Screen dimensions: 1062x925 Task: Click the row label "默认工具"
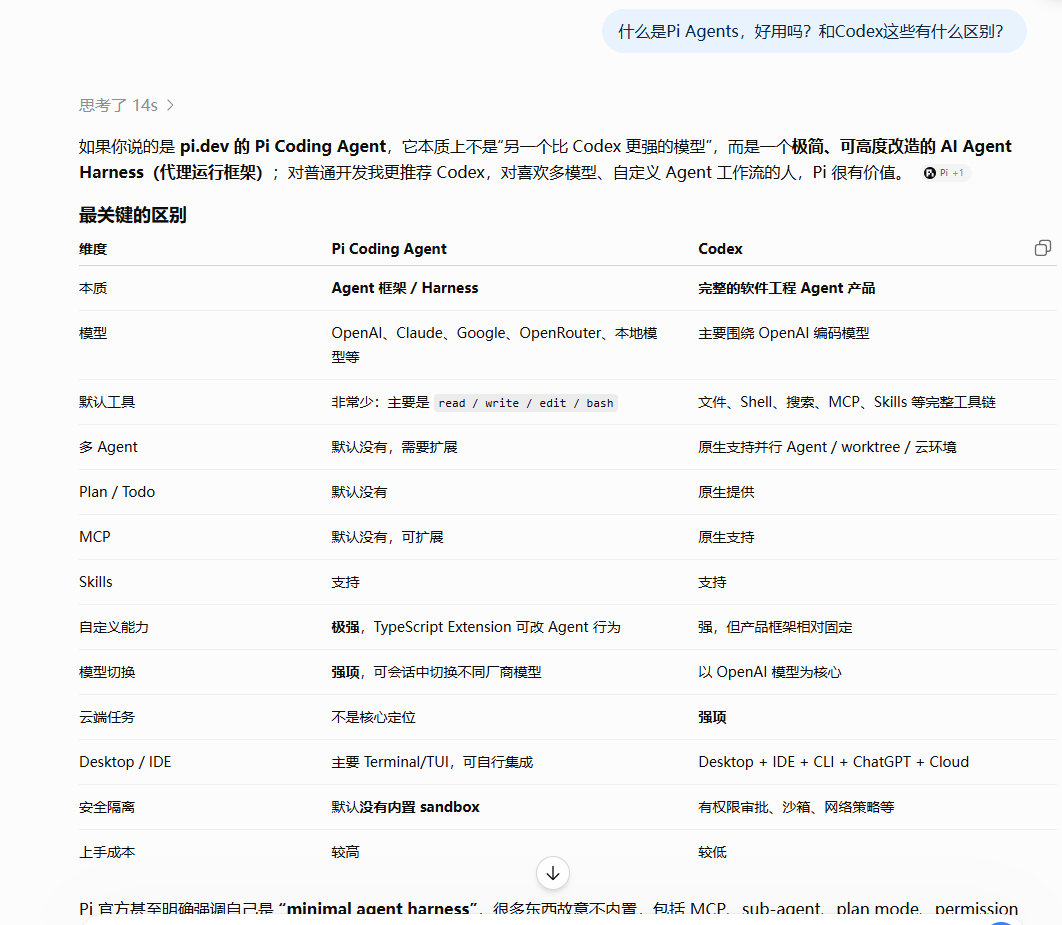click(107, 402)
